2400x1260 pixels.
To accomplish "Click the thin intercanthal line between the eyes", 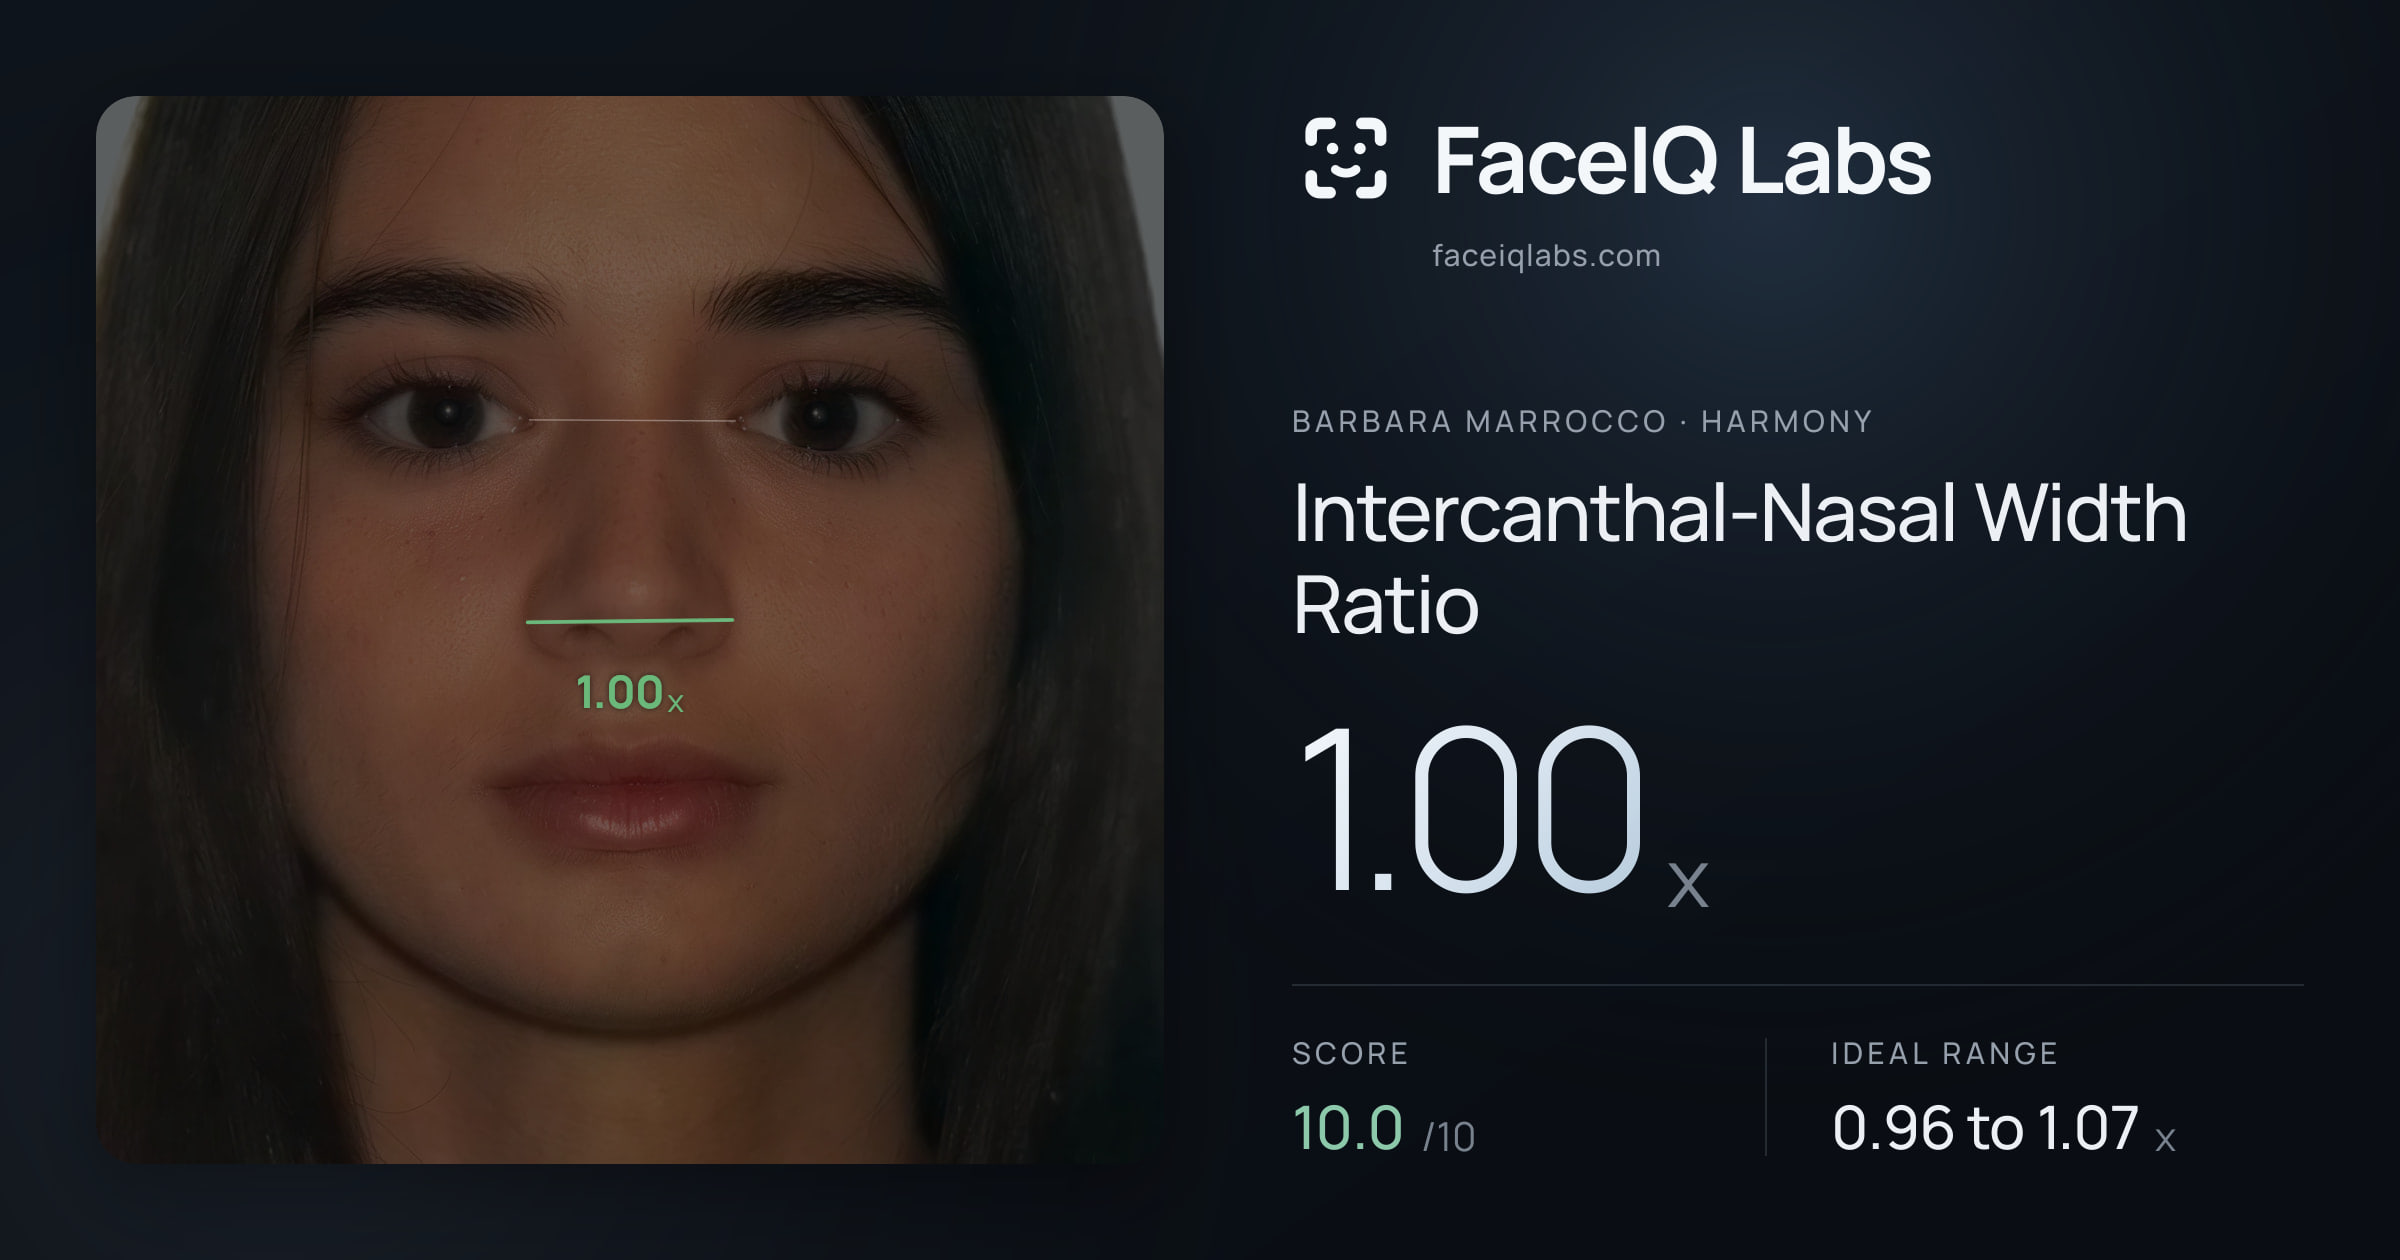I will pyautogui.click(x=634, y=421).
